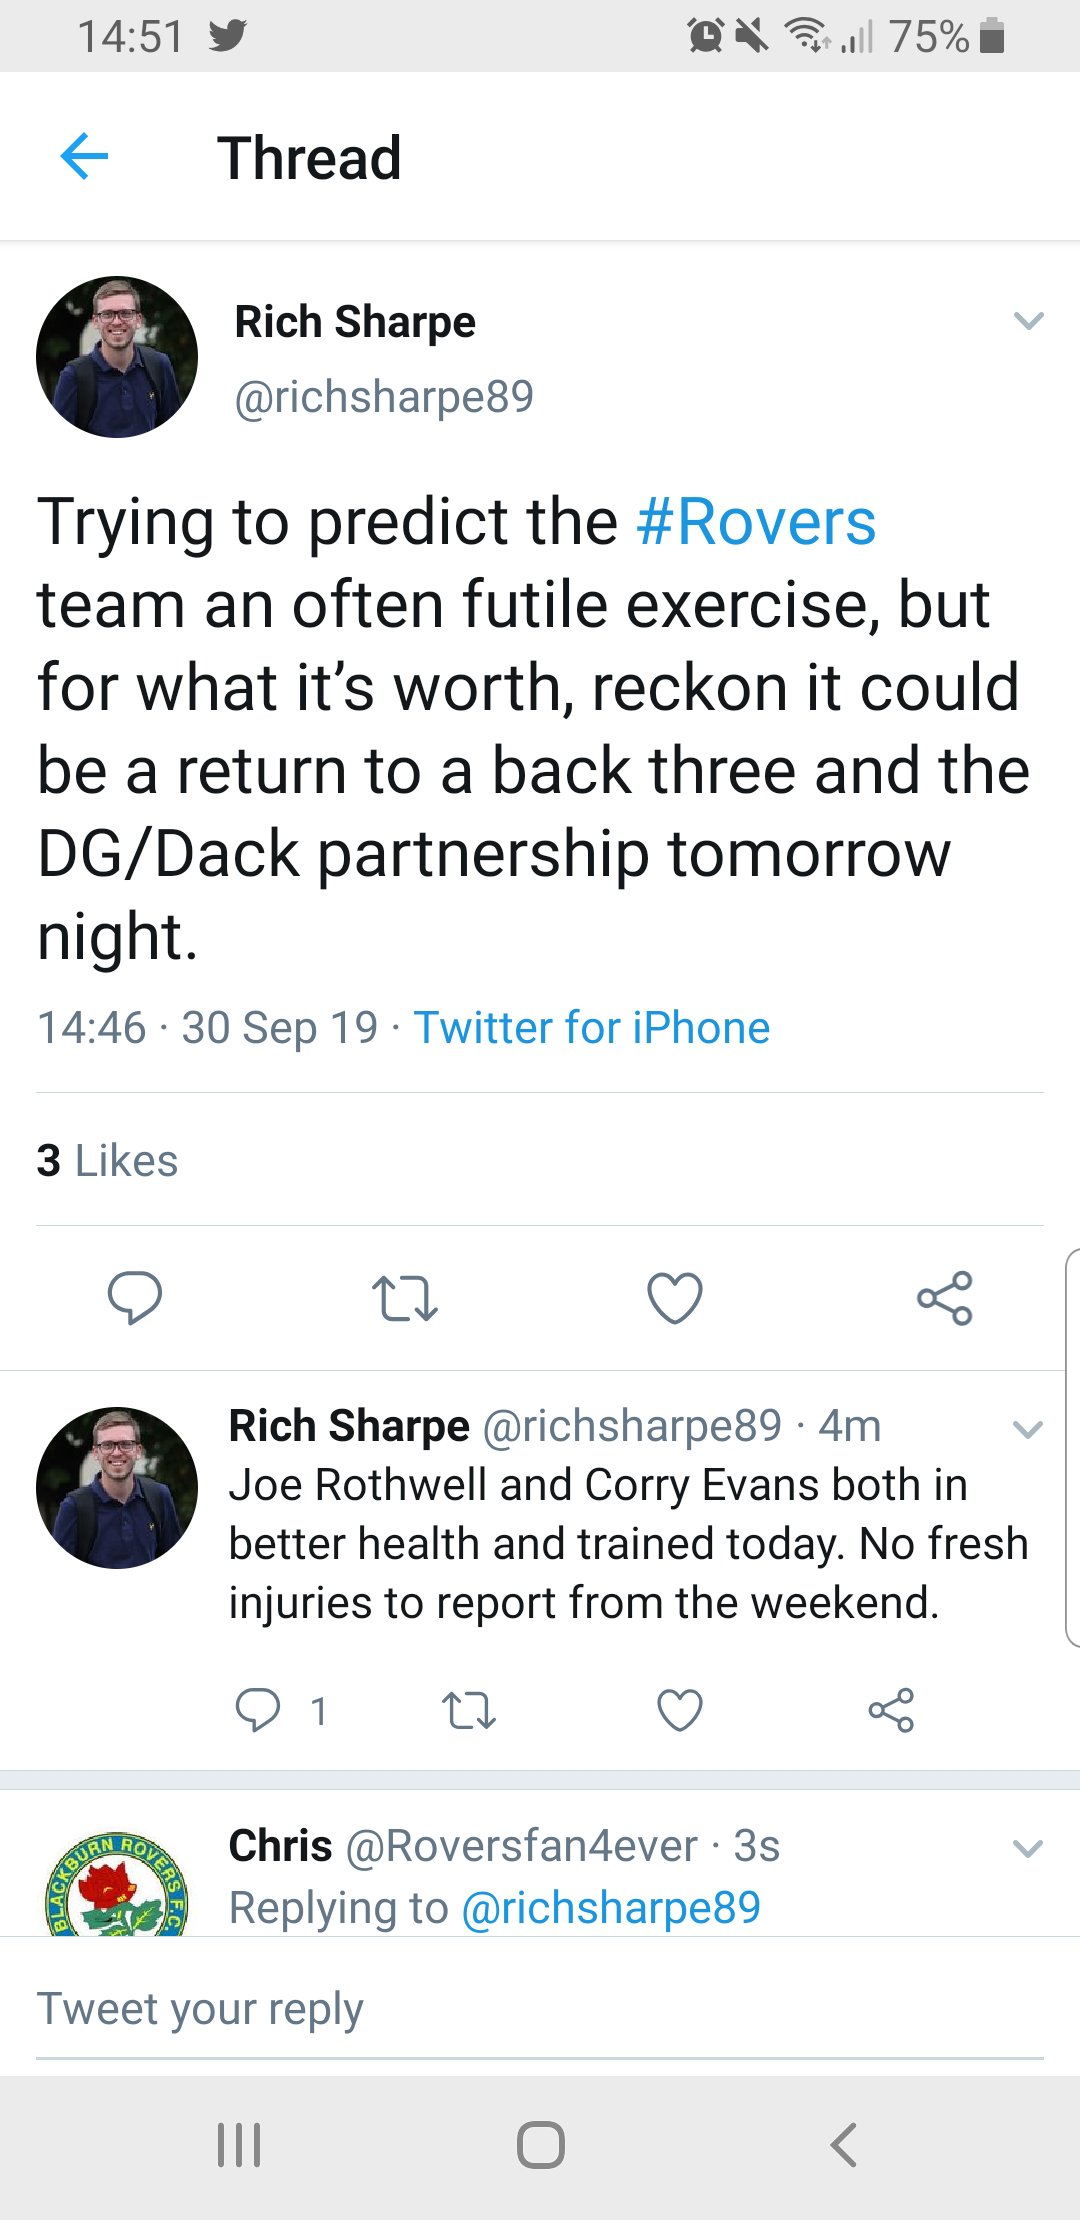This screenshot has height=2220, width=1080.
Task: Open options chevron on main tweet
Action: [x=1028, y=321]
